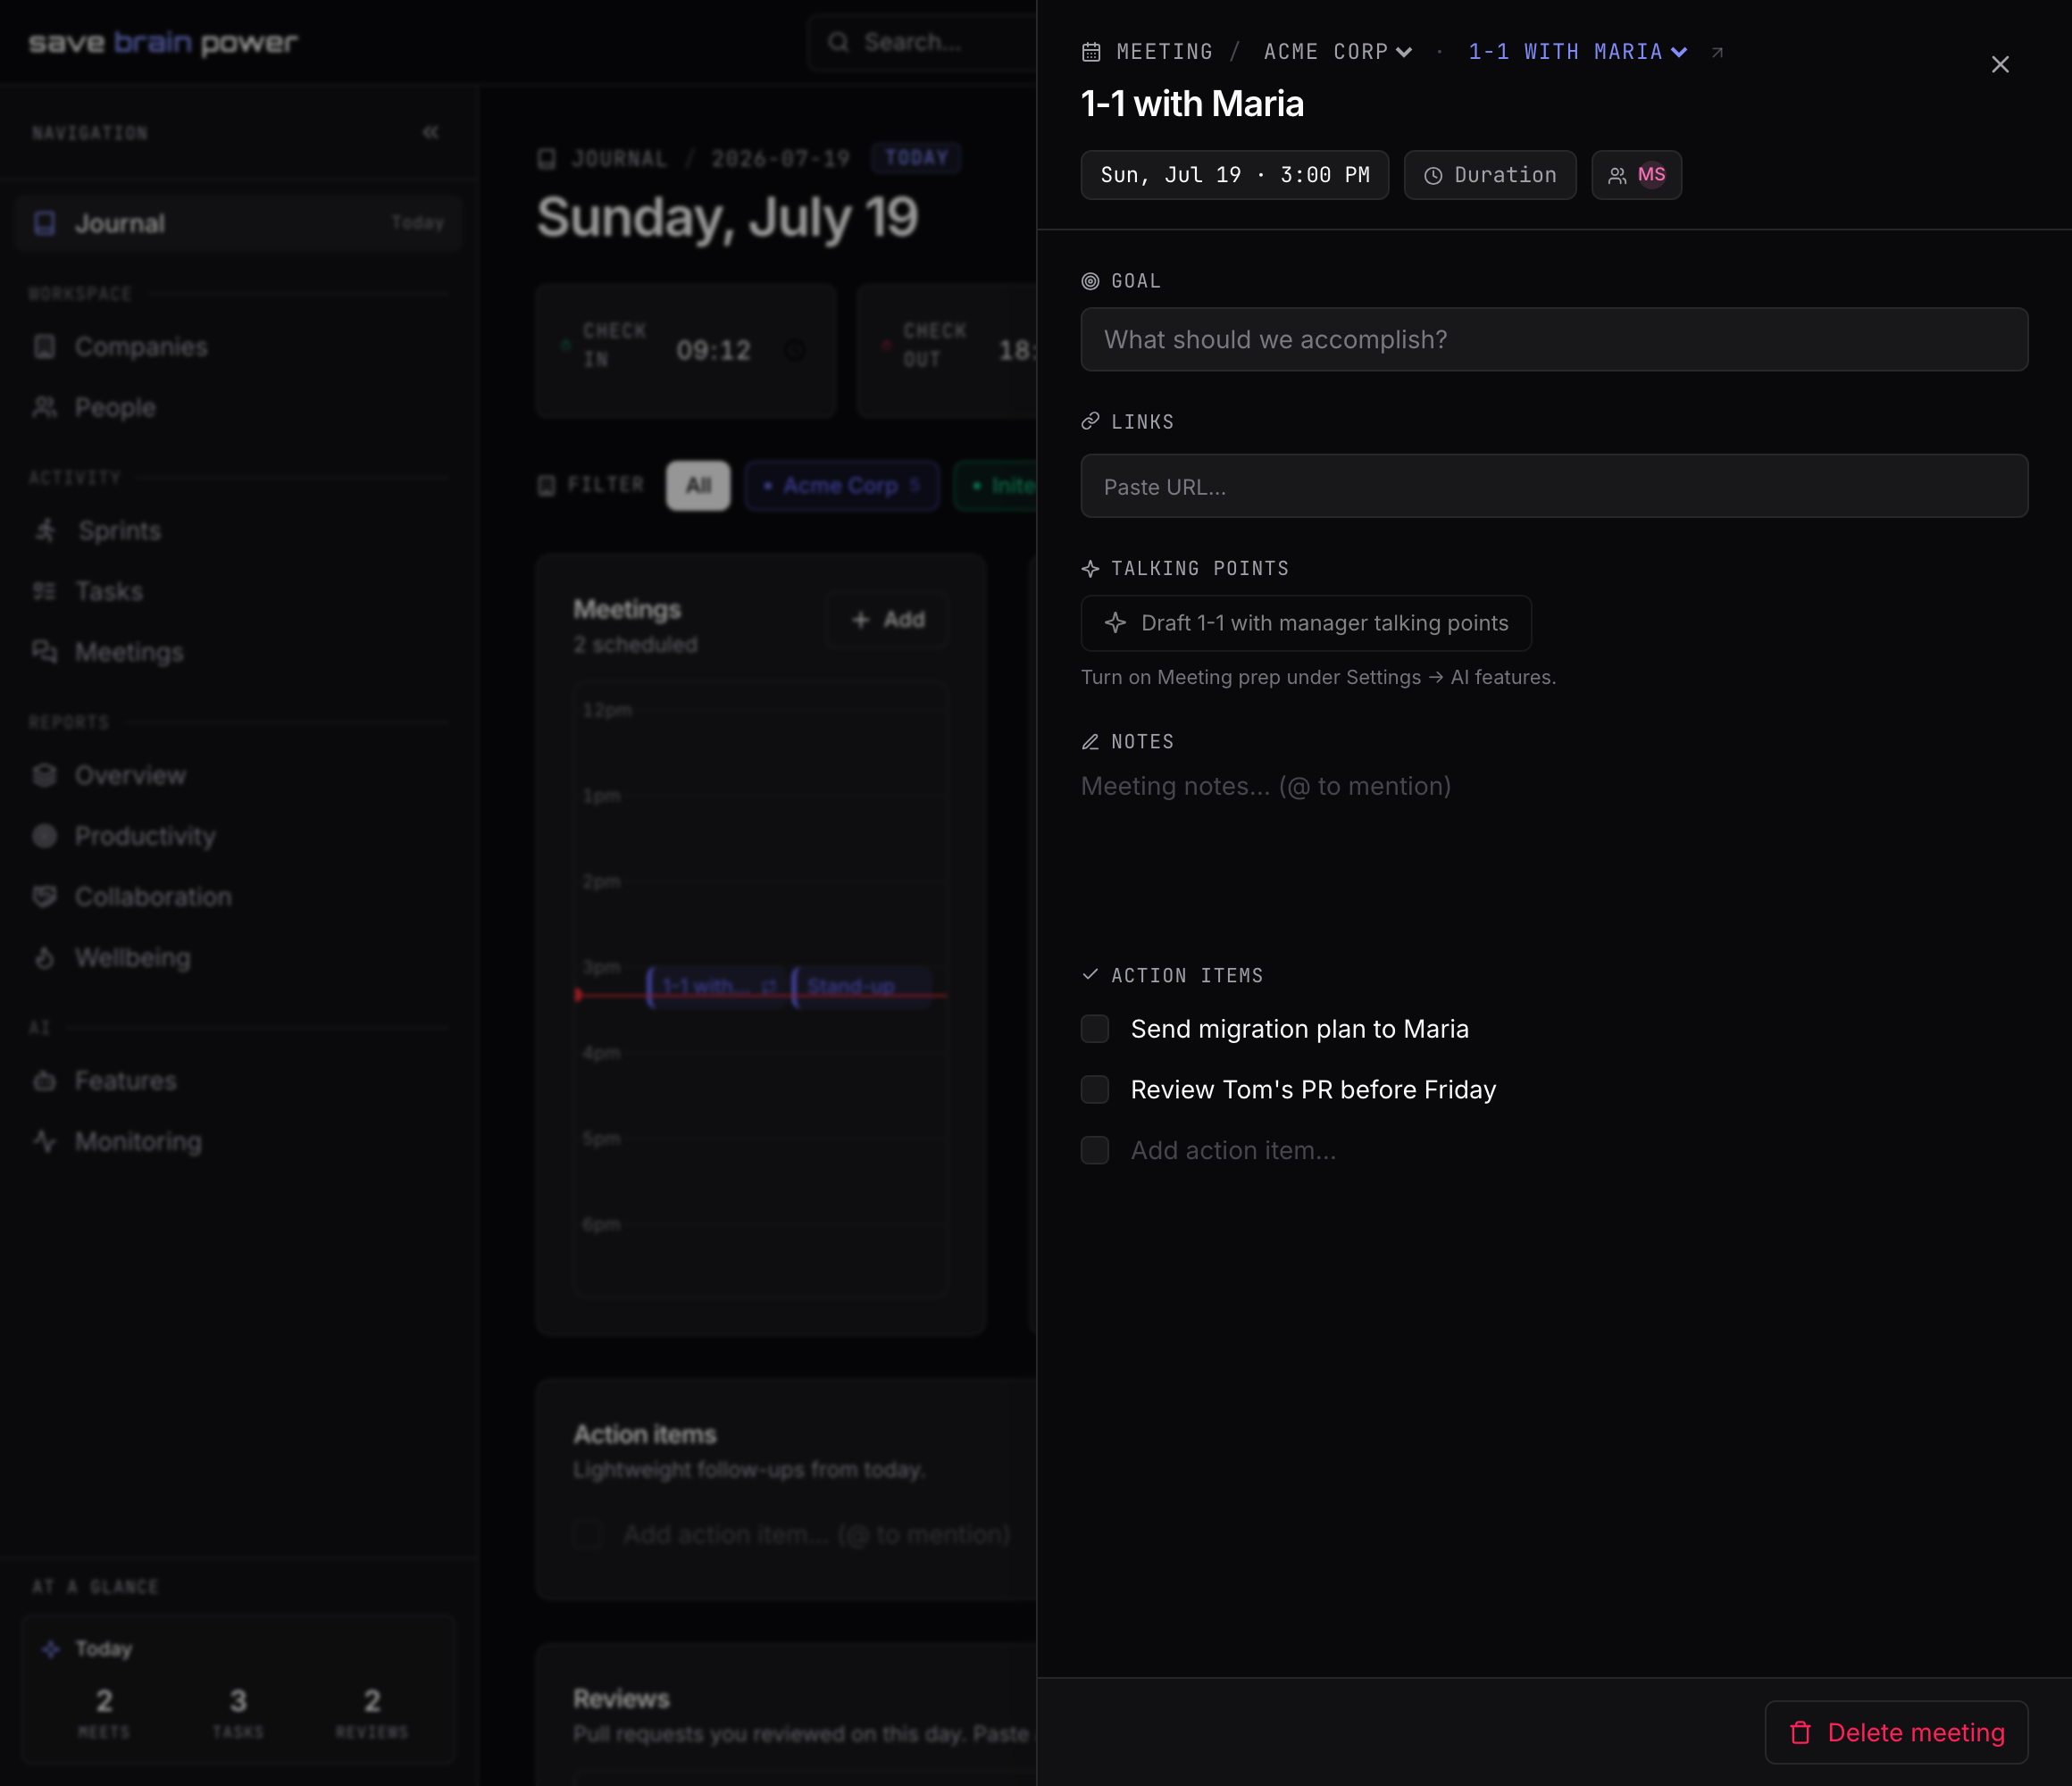Click the attendees people icon
This screenshot has height=1786, width=2072.
(1616, 176)
